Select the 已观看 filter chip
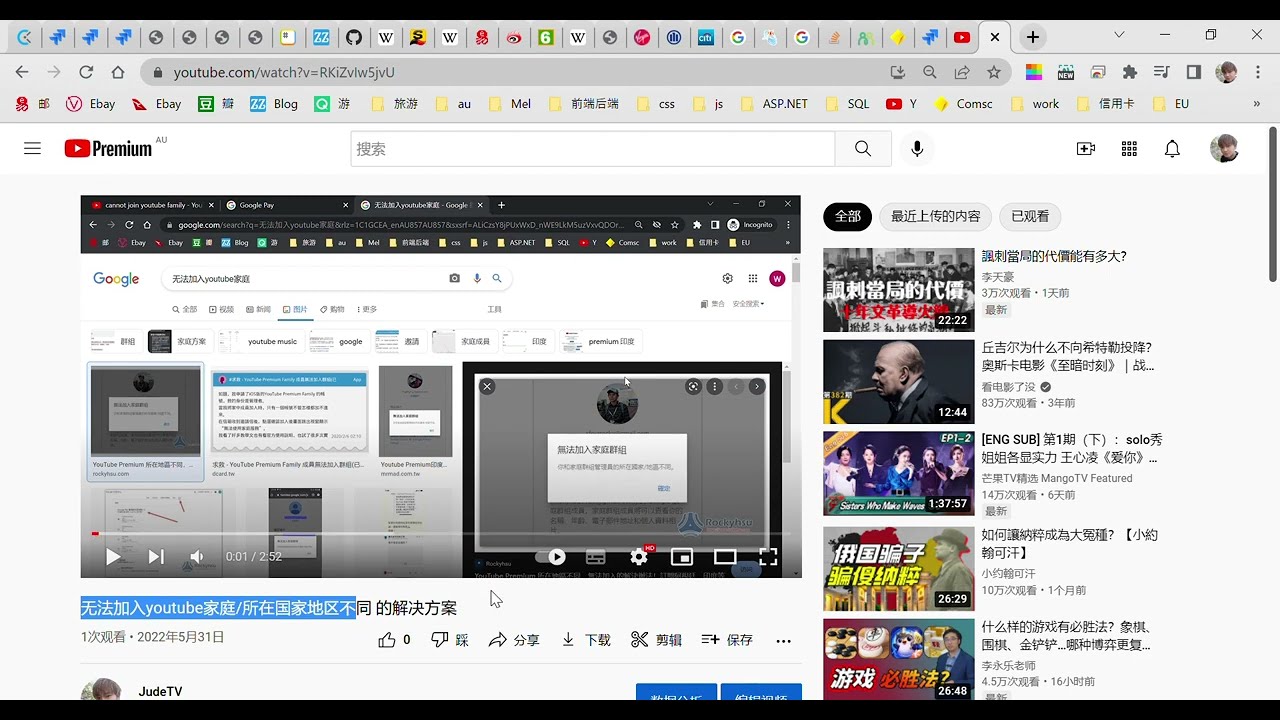This screenshot has height=720, width=1280. coord(1030,216)
